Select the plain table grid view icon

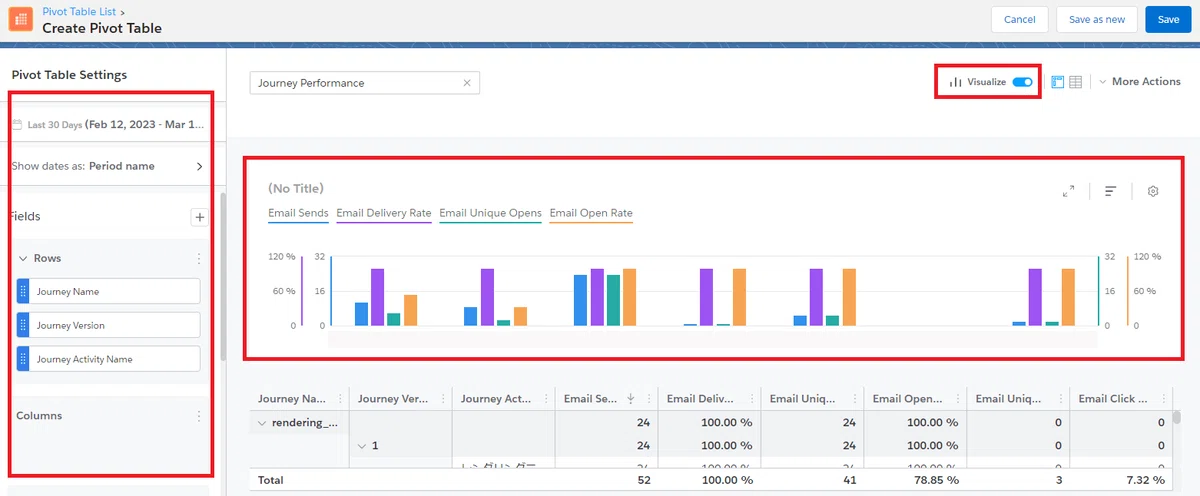[x=1075, y=82]
